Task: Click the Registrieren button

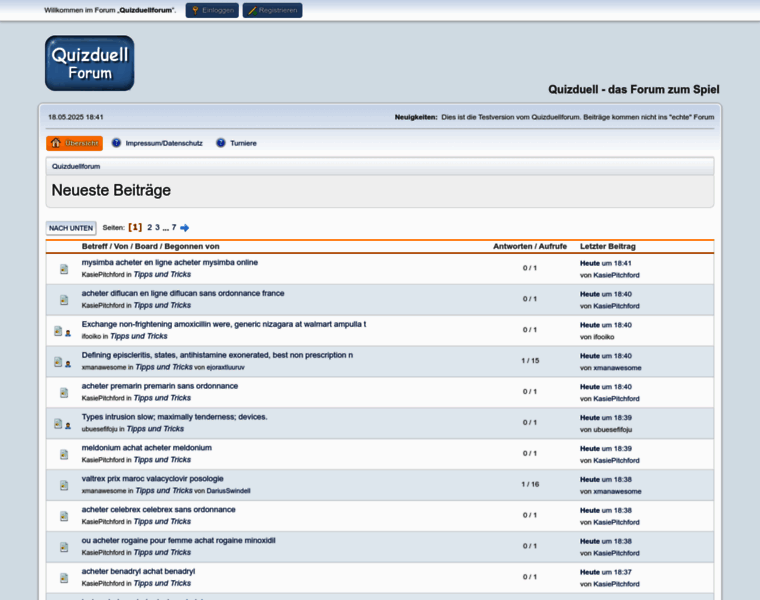Action: coord(272,10)
